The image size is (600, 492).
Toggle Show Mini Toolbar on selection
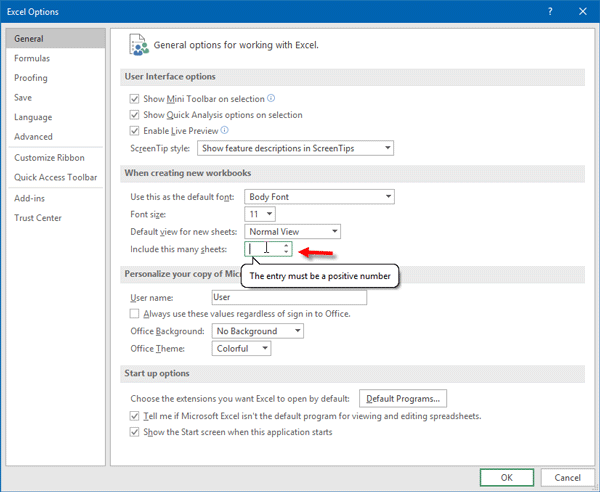pos(134,99)
